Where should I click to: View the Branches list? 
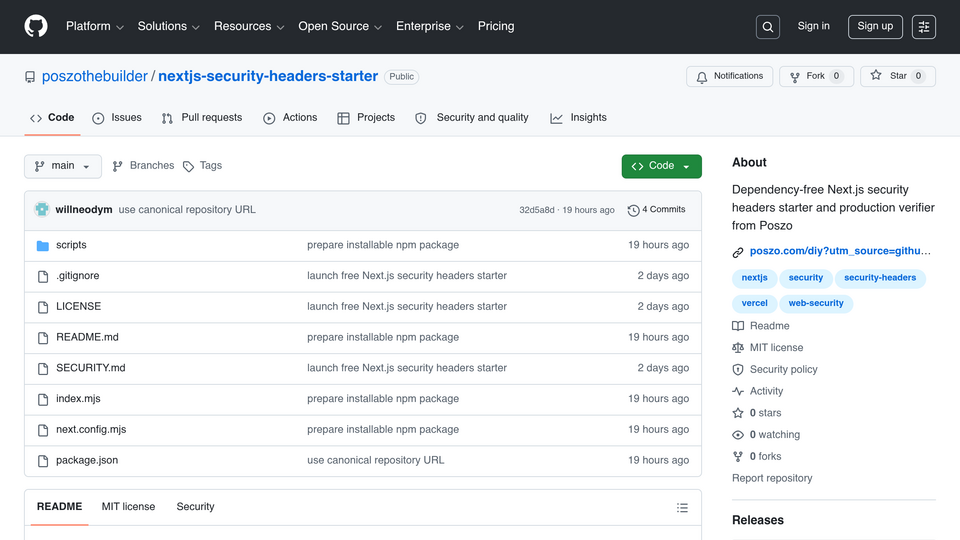(143, 166)
